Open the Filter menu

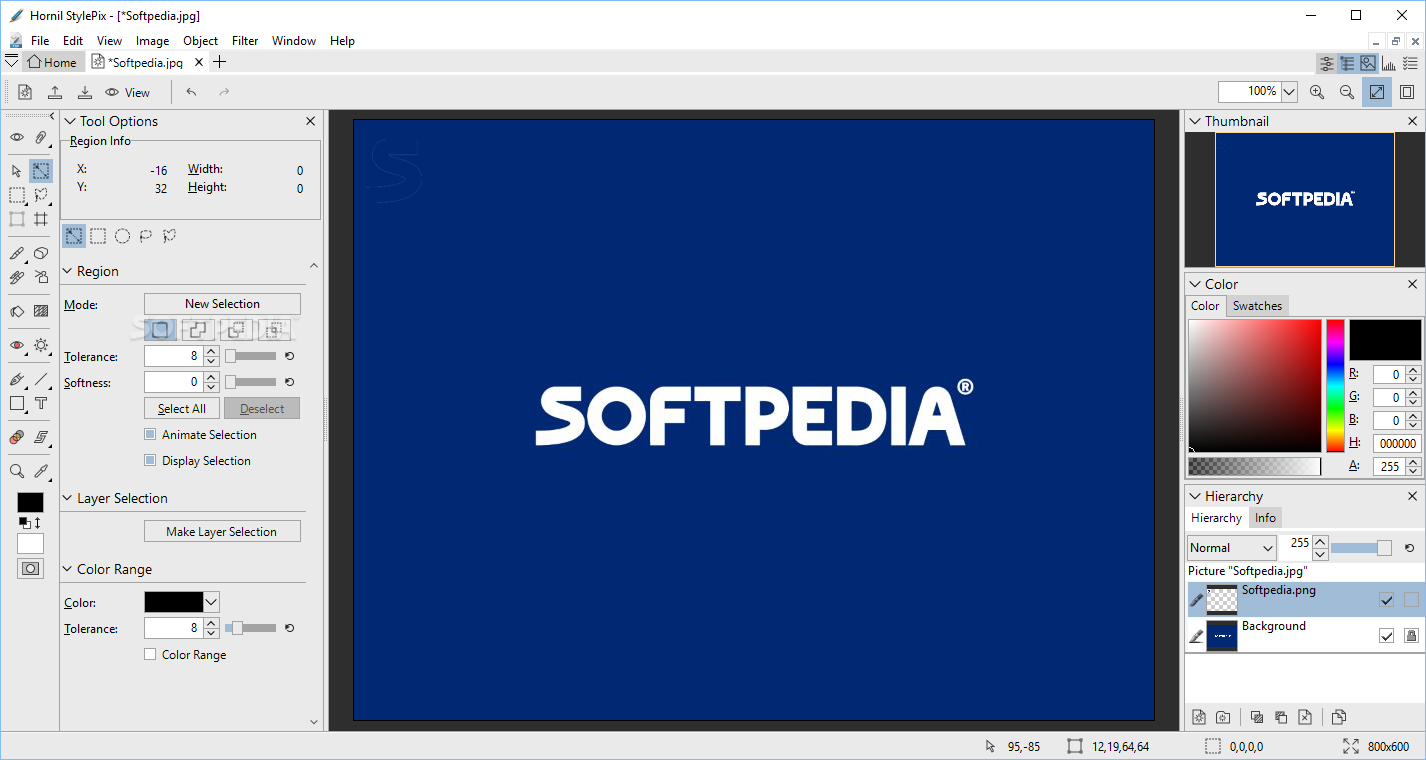pyautogui.click(x=245, y=41)
